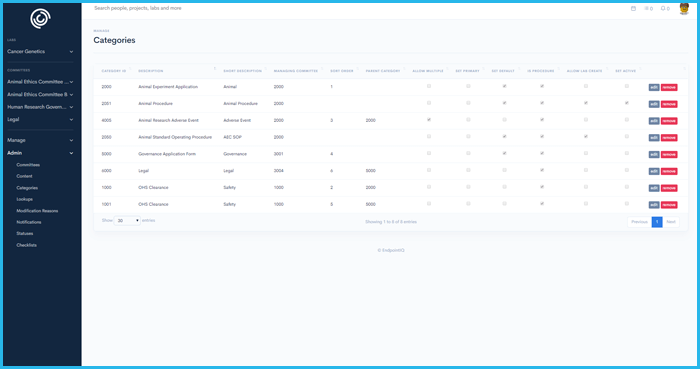Click the AEC SOP short description cell

tap(232, 137)
